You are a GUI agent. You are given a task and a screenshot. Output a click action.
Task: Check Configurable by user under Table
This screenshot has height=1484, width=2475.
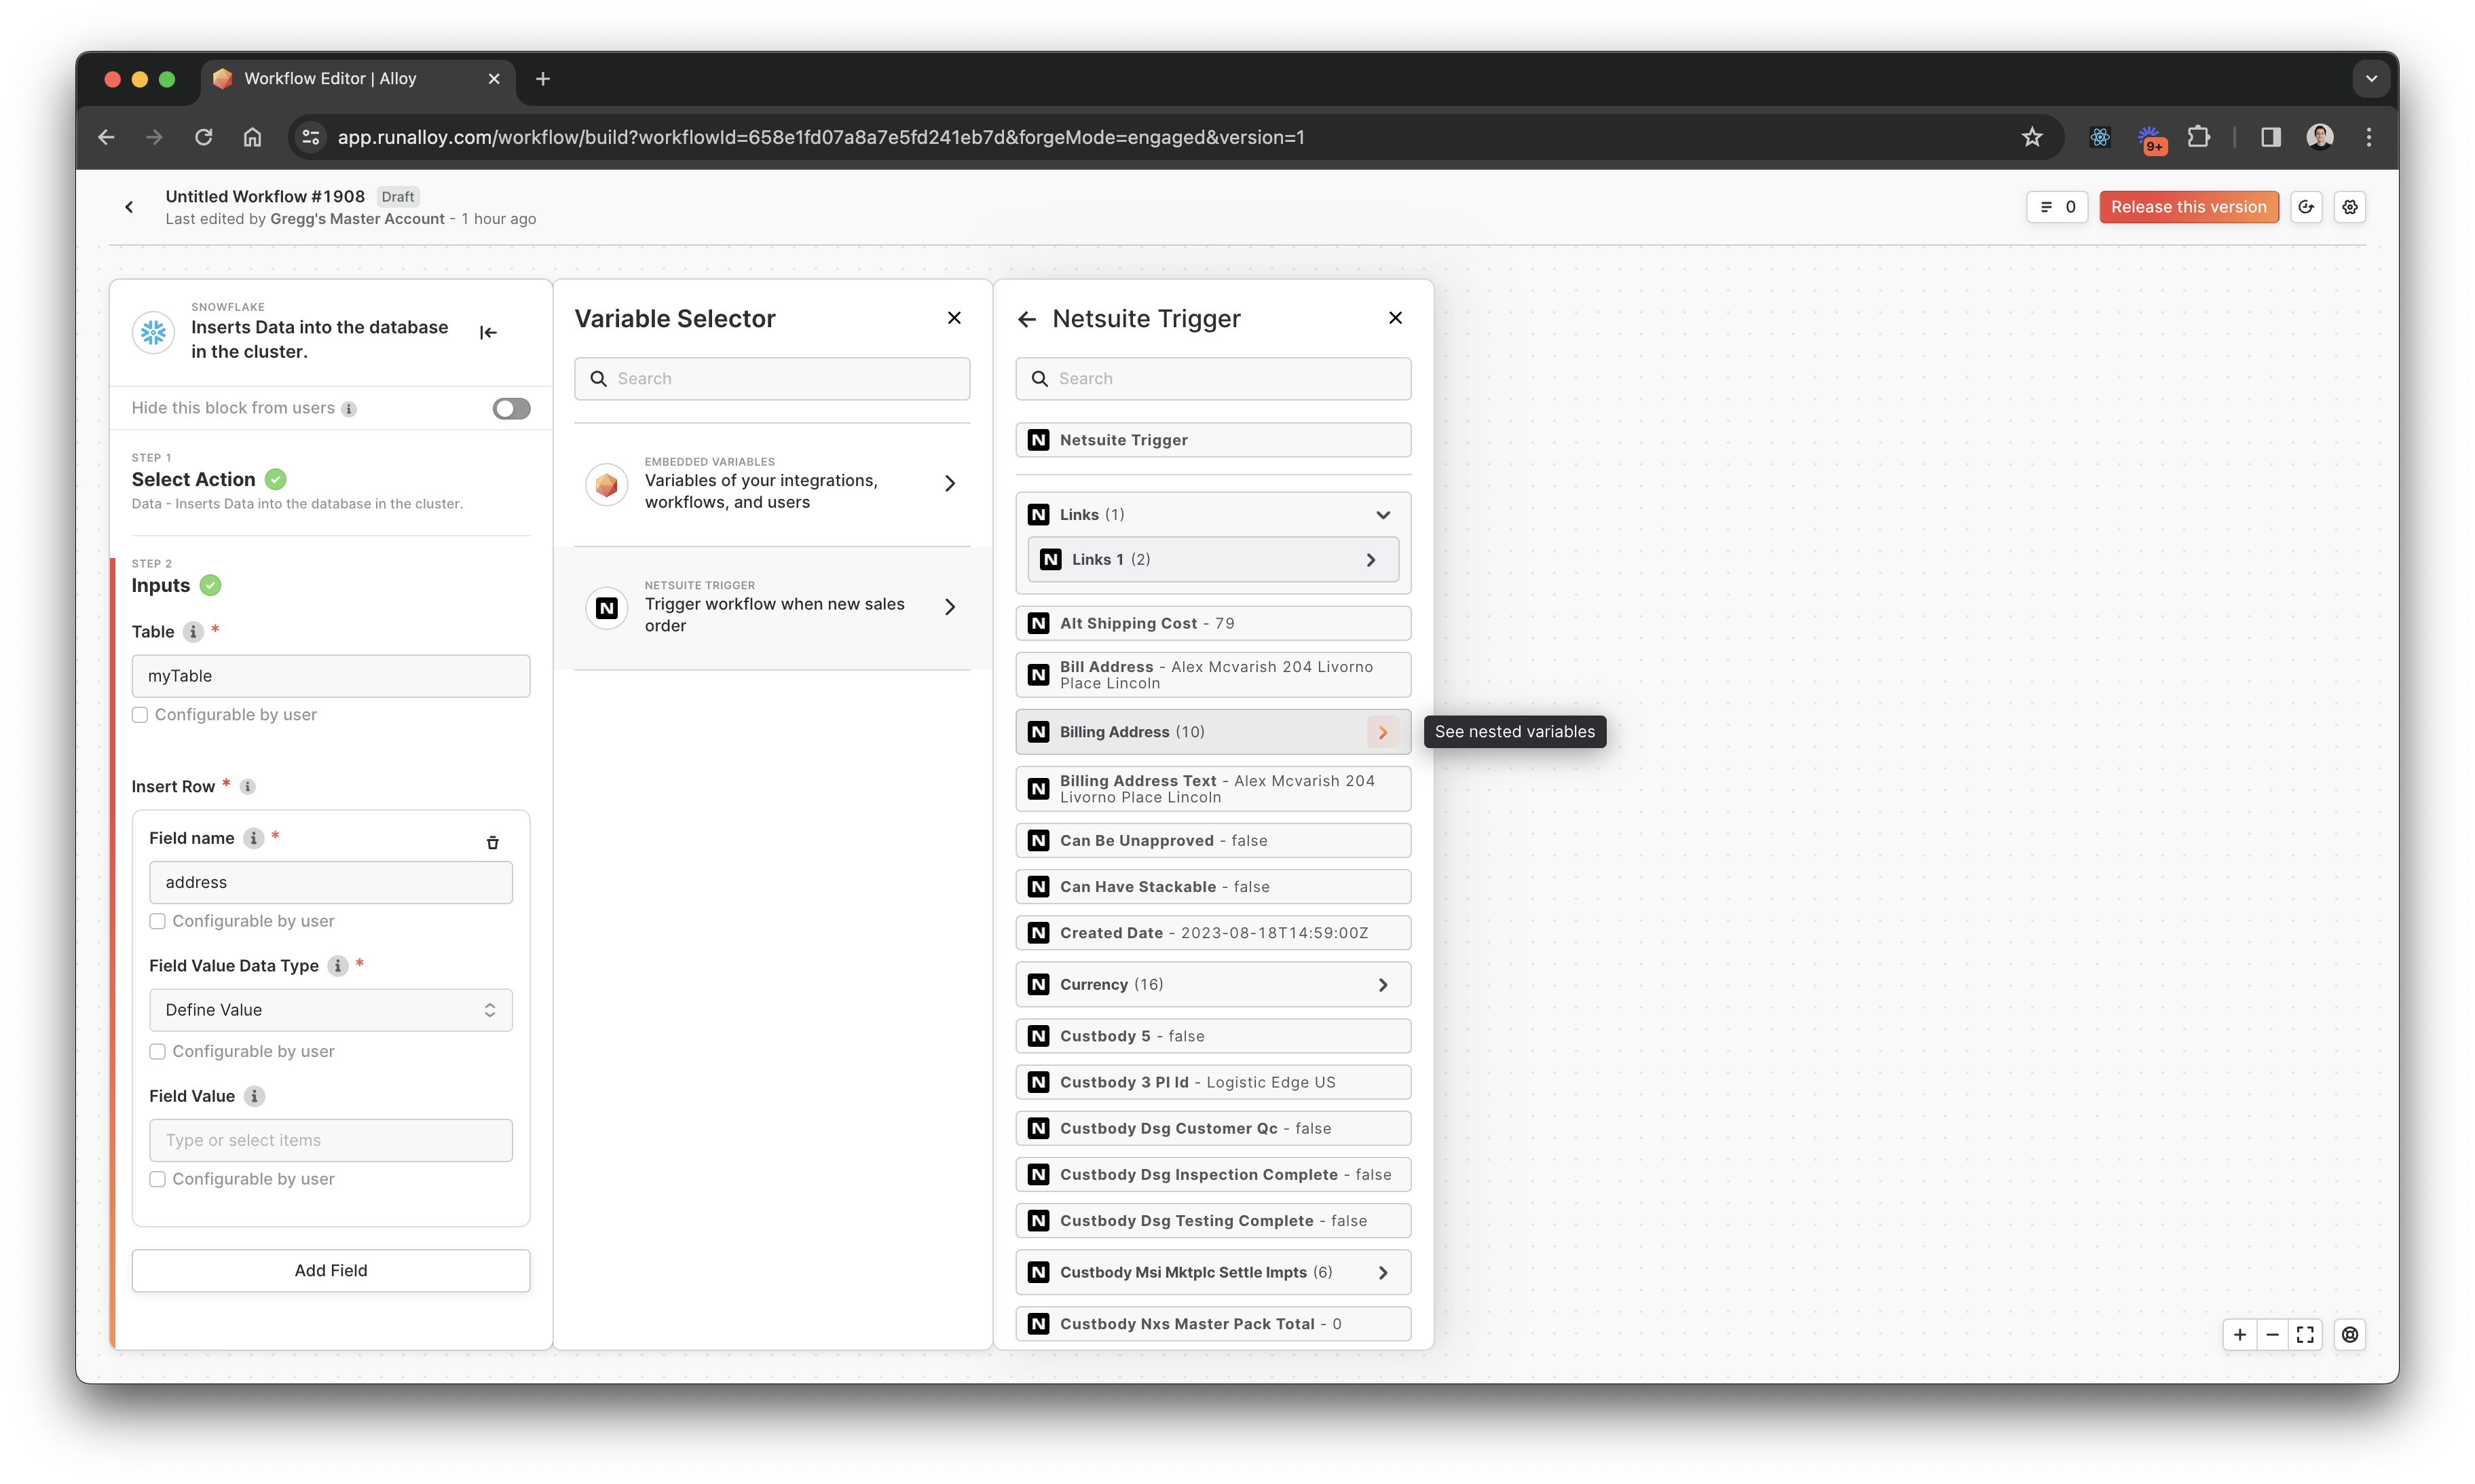coord(140,715)
